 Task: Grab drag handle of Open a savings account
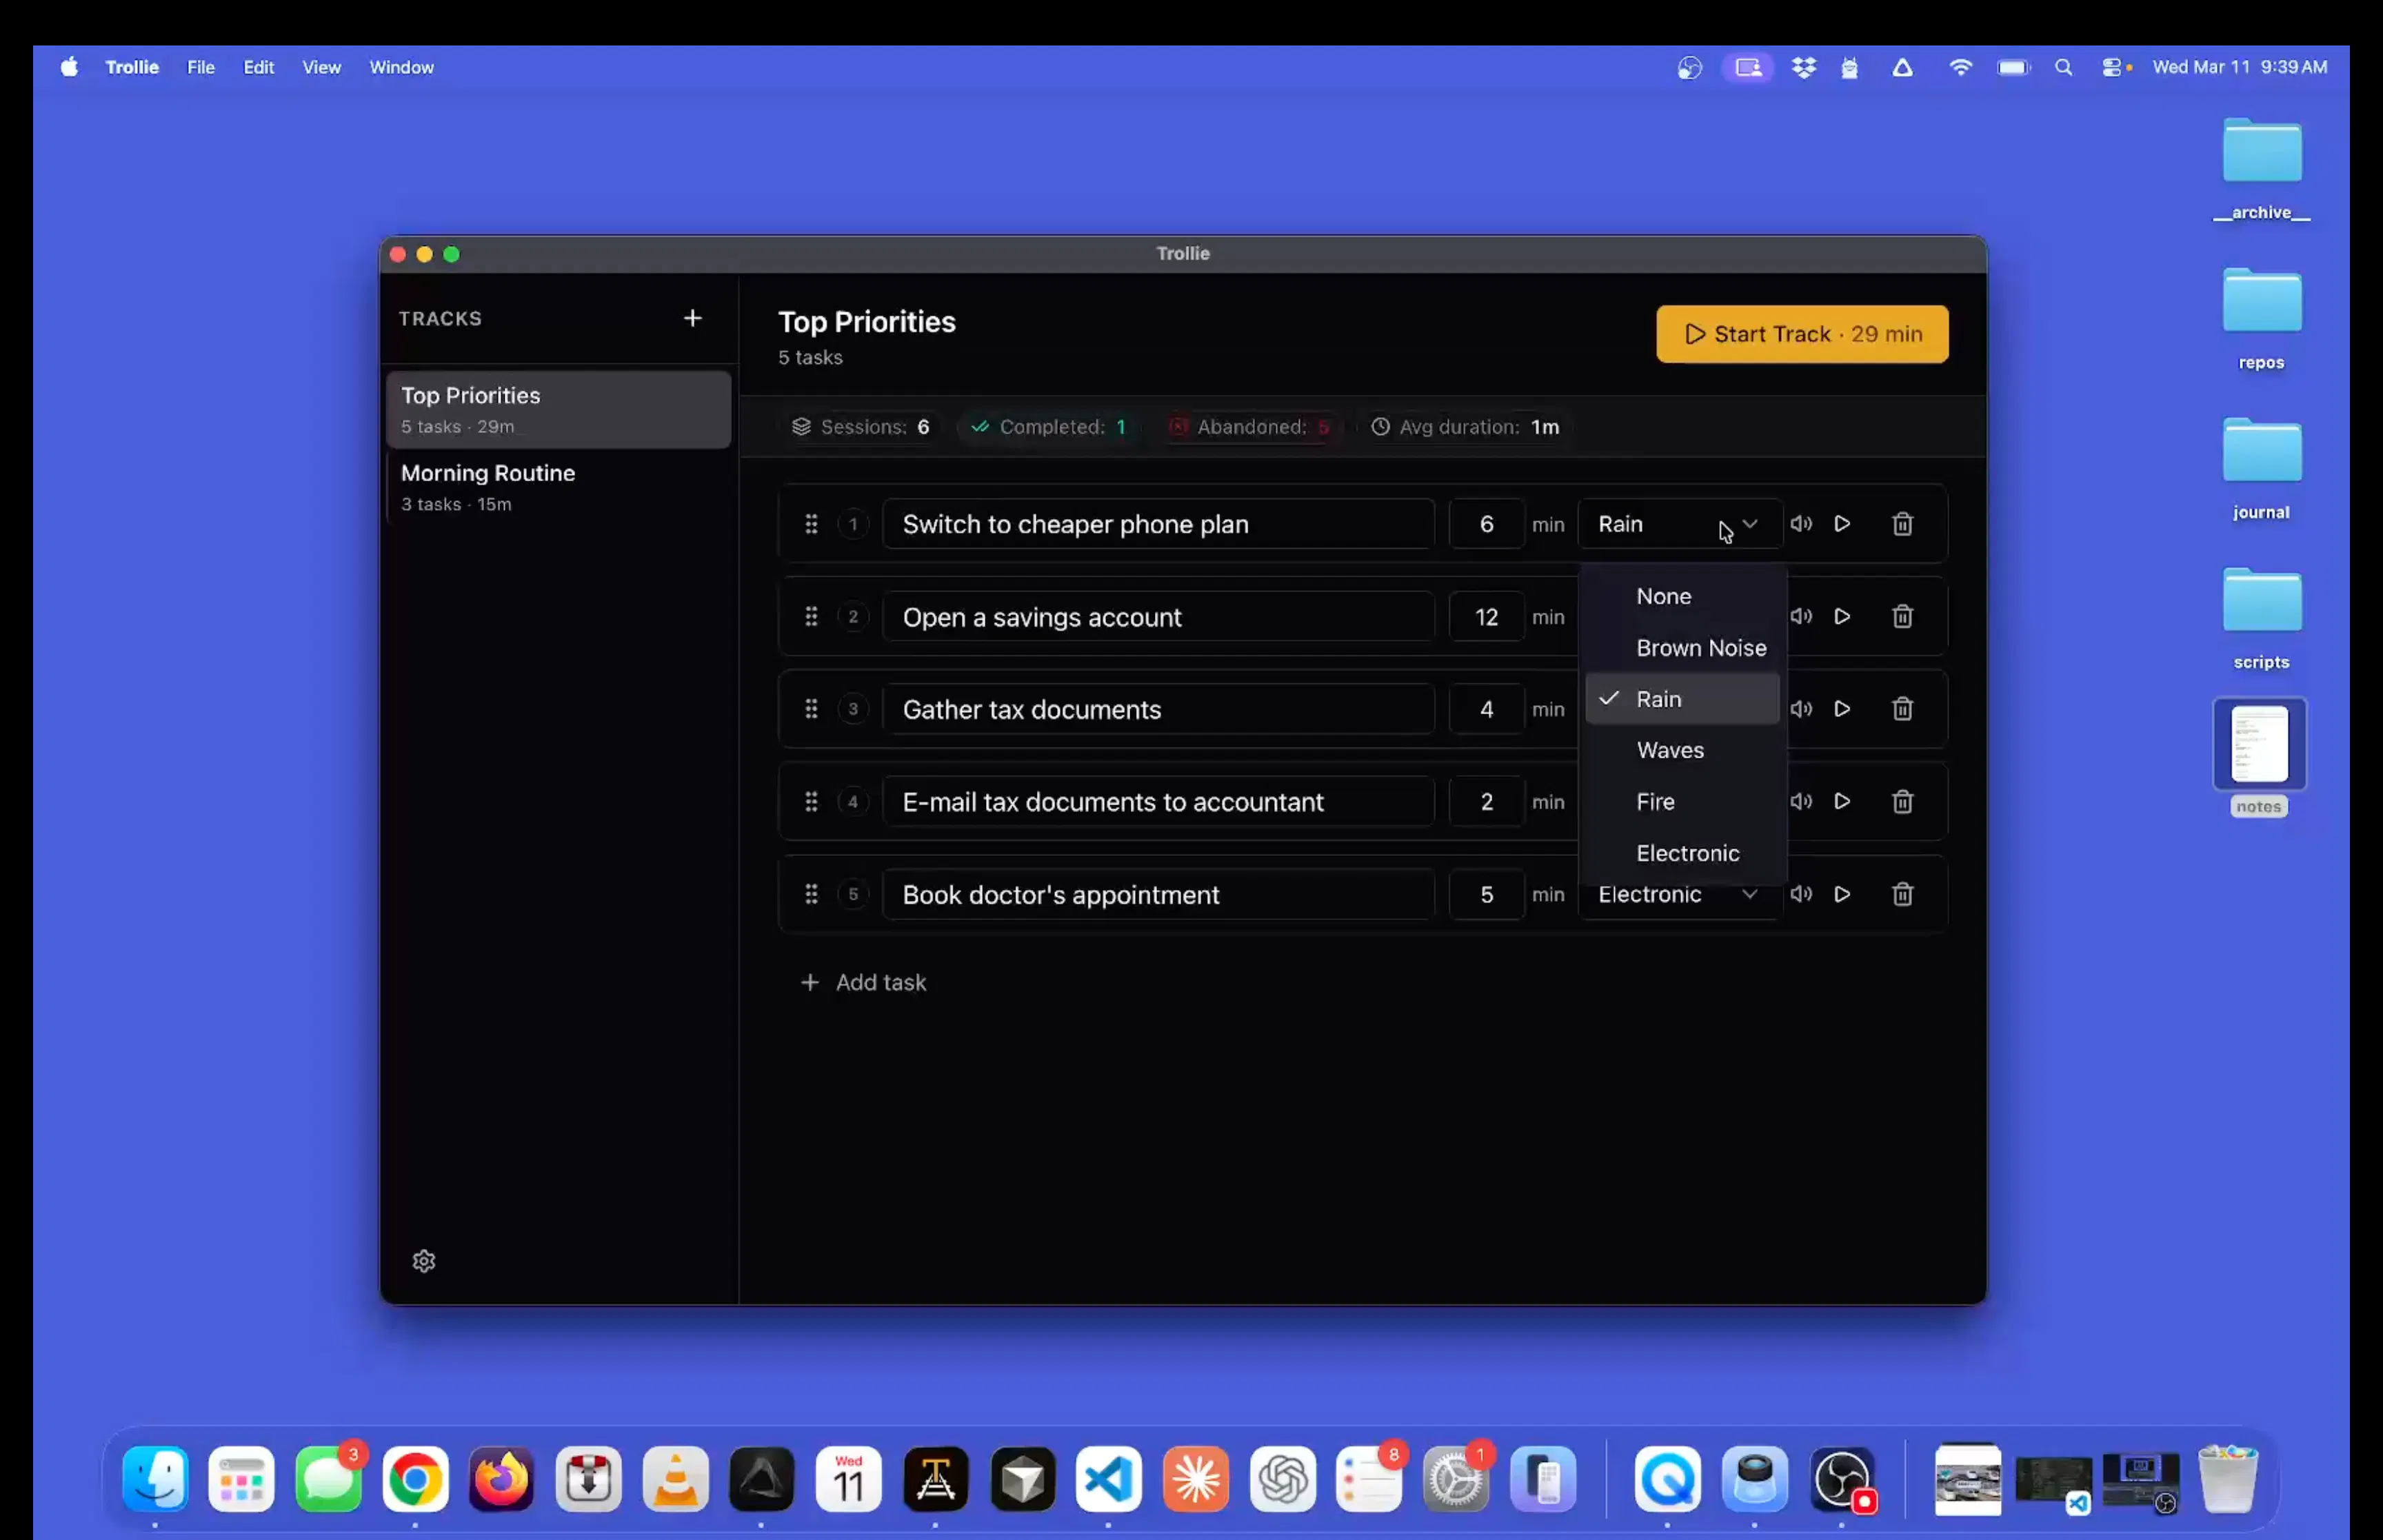811,617
